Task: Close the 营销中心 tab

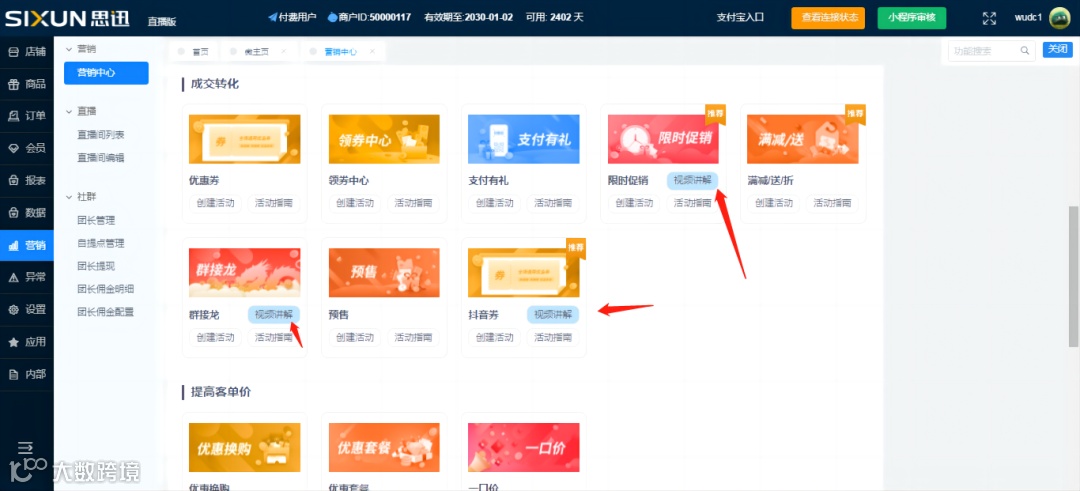Action: point(373,52)
